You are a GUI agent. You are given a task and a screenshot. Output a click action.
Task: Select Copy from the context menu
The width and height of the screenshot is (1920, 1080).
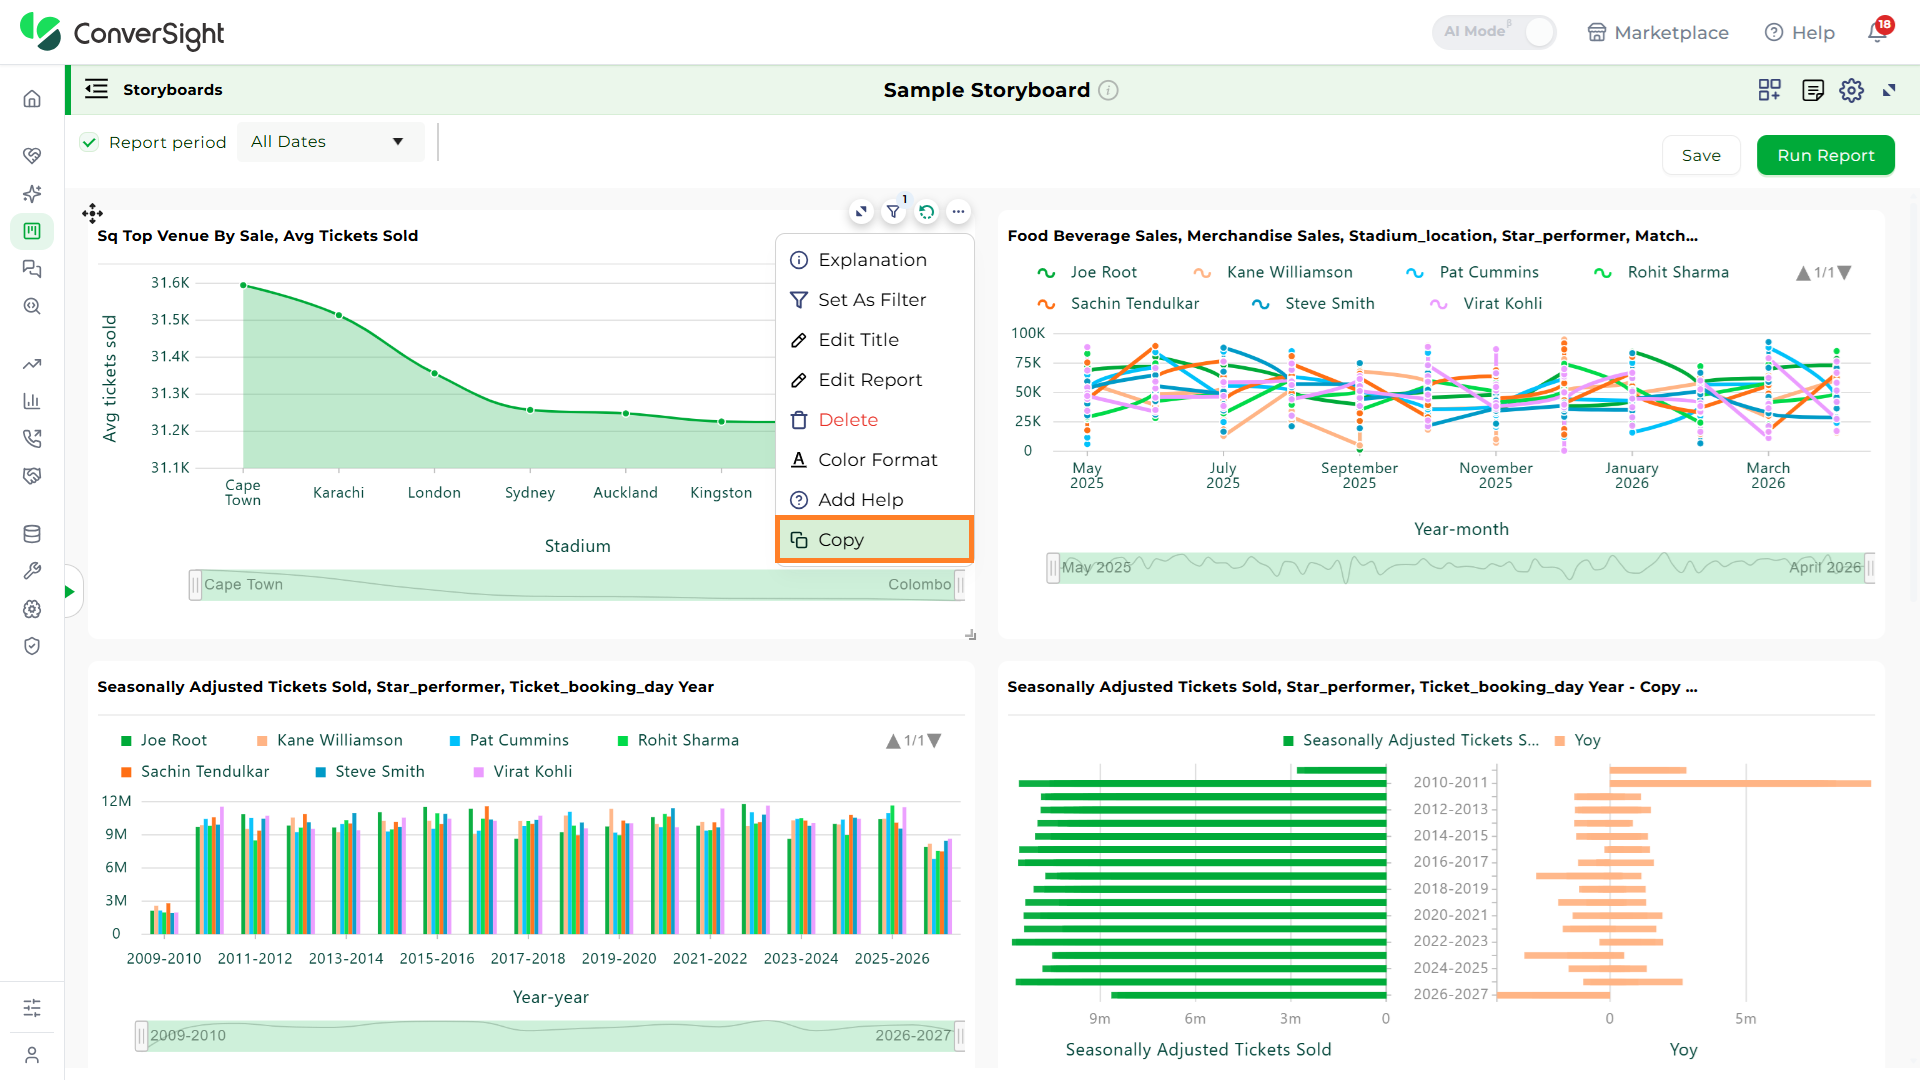(874, 540)
